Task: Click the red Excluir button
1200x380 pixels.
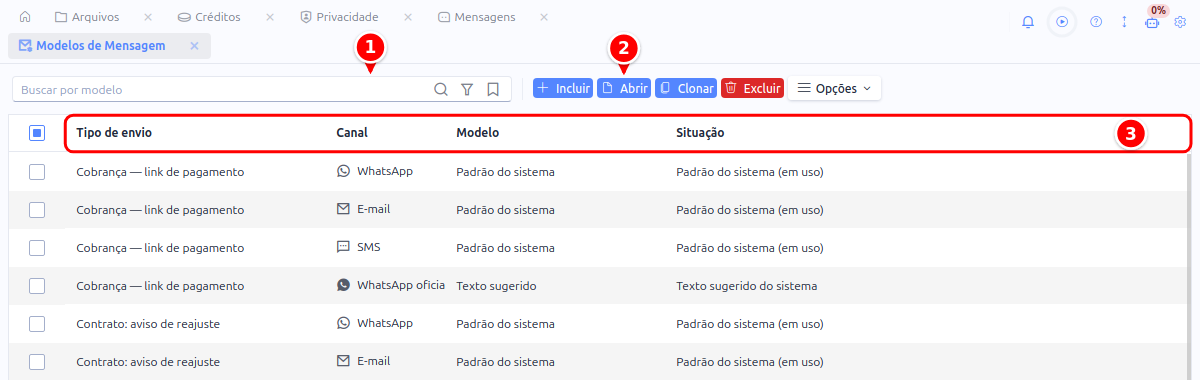Action: tap(752, 88)
